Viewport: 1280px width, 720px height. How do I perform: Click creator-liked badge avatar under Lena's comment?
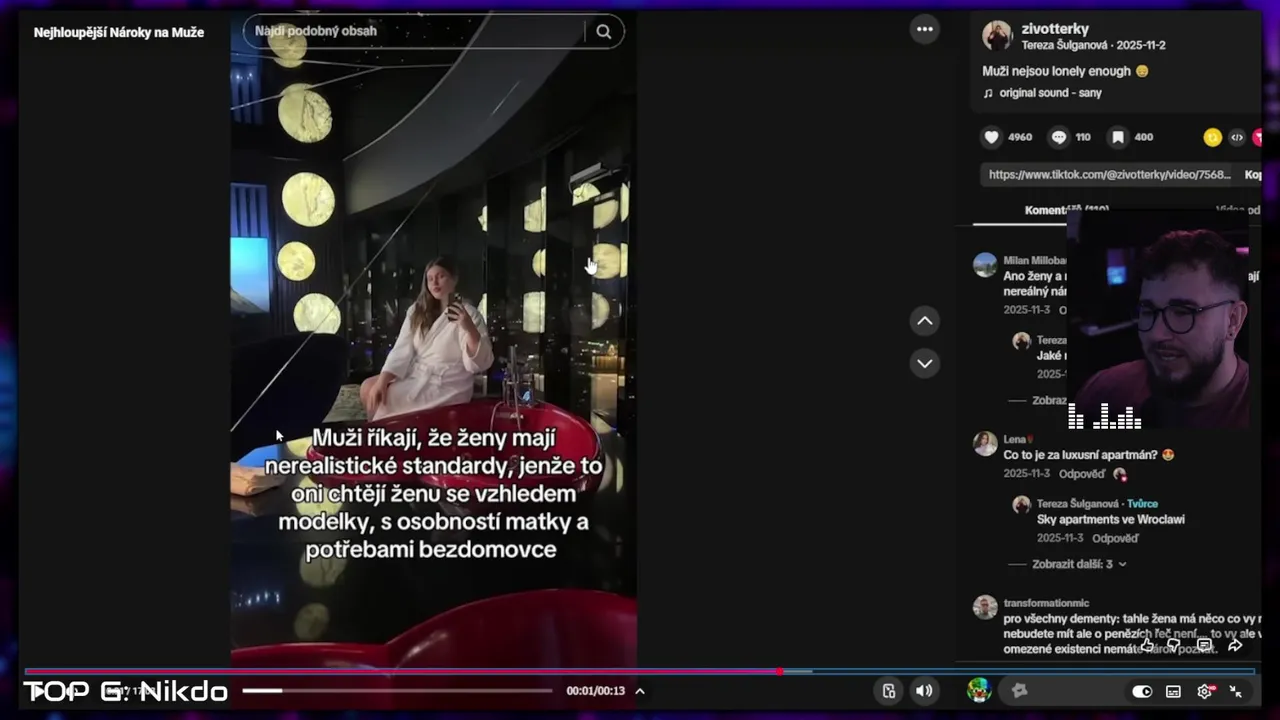tap(1119, 474)
